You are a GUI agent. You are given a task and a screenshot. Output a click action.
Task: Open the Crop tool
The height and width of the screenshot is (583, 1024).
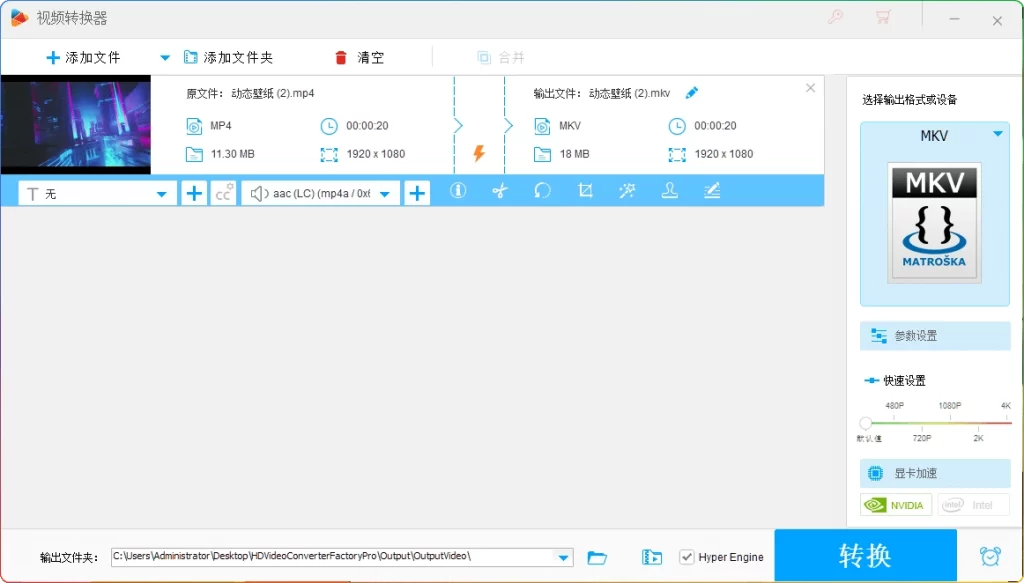(x=584, y=190)
